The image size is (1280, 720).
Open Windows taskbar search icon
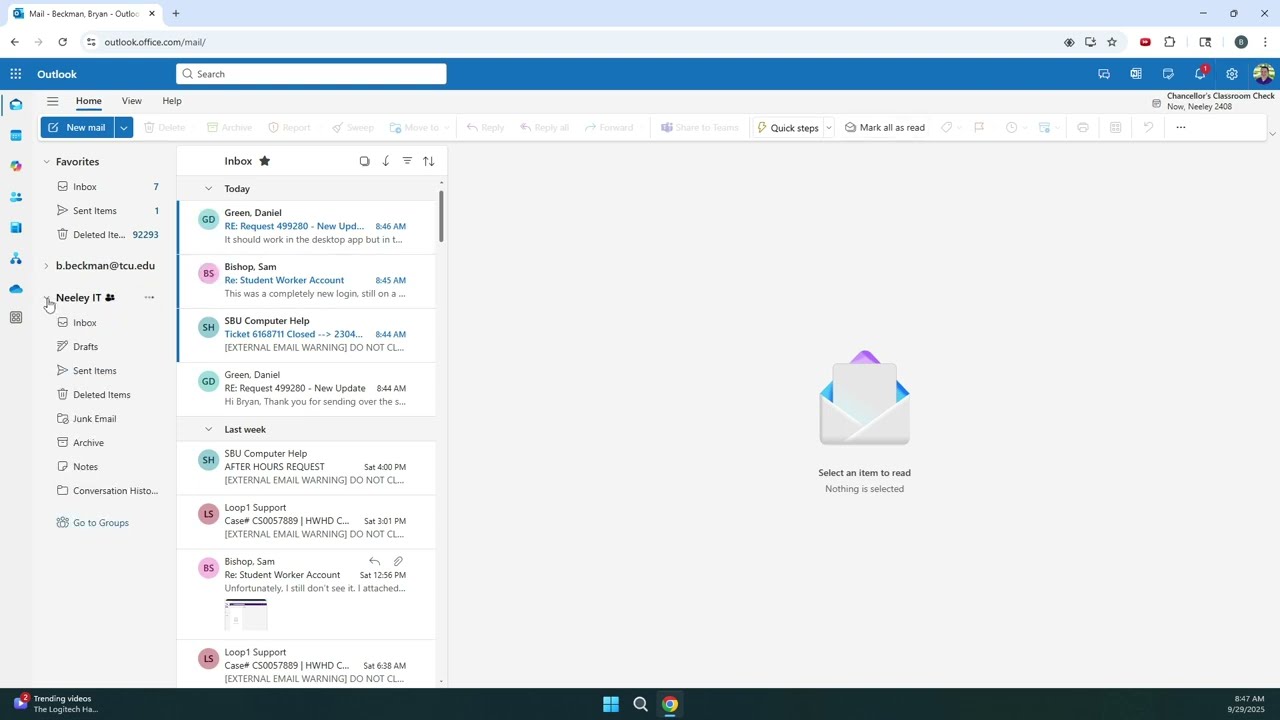coord(640,704)
